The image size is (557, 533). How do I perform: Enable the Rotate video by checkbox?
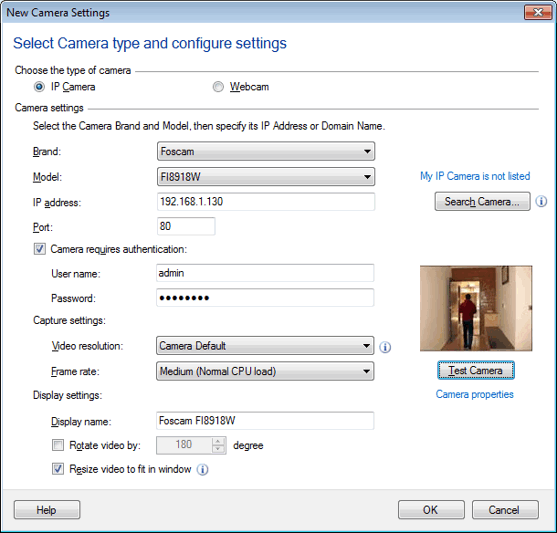[x=58, y=445]
